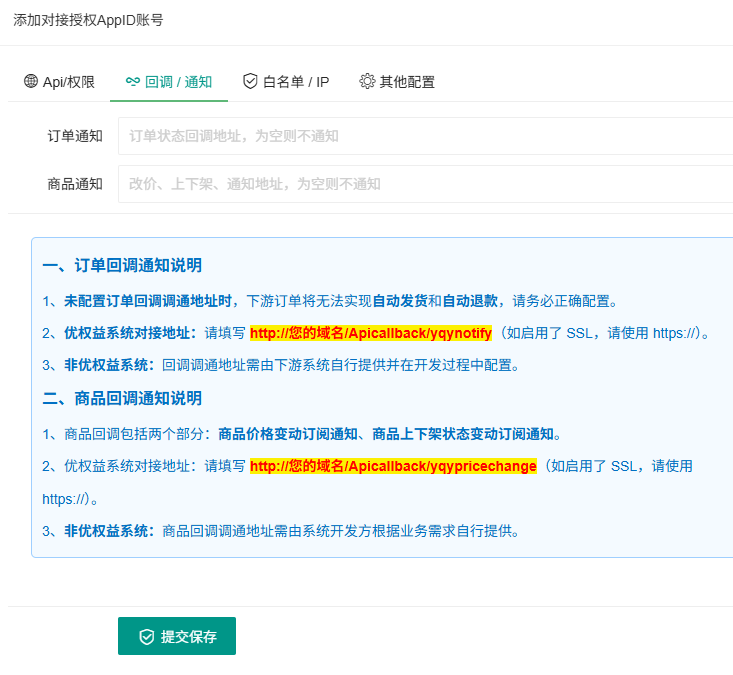Viewport: 733px width, 675px height.
Task: Click the link icon beside 回调 / 通知
Action: click(x=132, y=82)
